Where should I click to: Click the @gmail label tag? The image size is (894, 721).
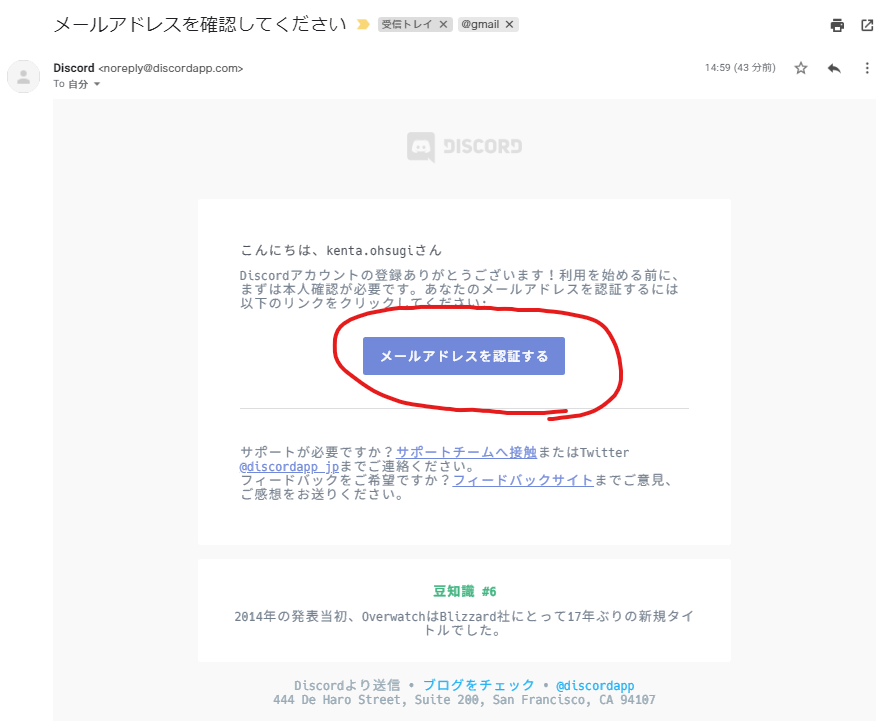479,25
